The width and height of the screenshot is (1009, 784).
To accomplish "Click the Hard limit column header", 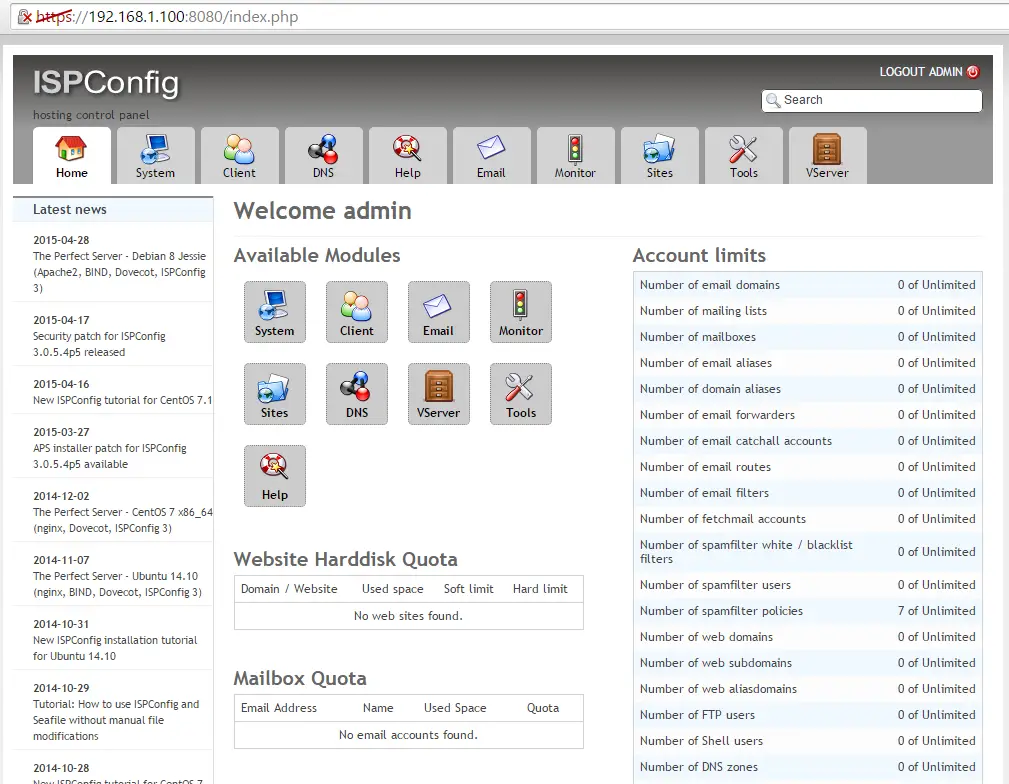I will (x=540, y=589).
